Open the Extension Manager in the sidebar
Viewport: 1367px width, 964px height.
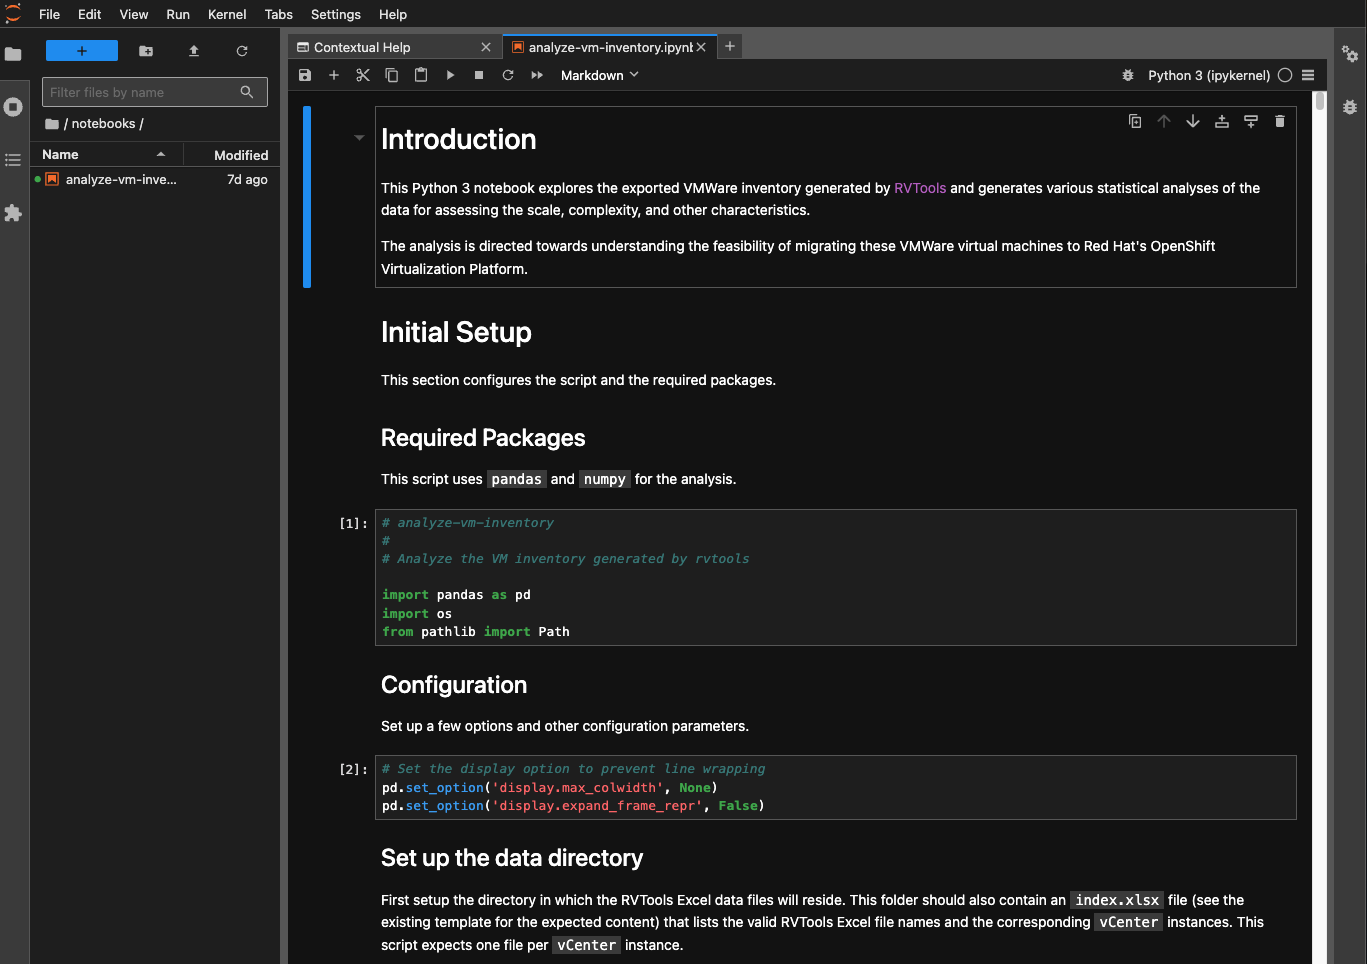point(13,213)
